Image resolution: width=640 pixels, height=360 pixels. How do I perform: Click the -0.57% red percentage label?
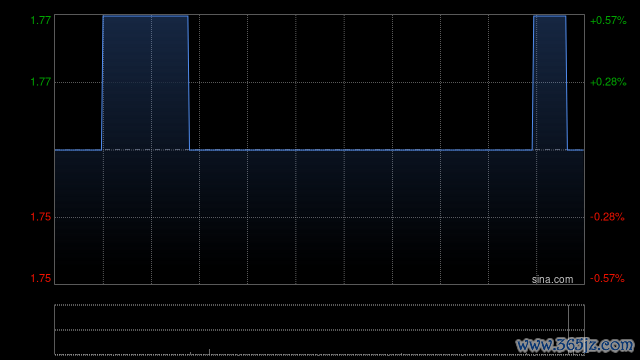tap(607, 278)
